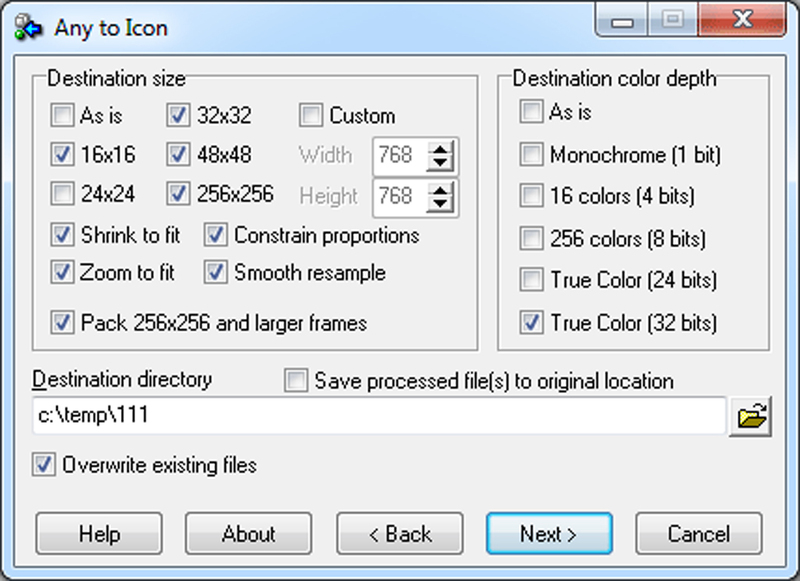Minimize the Any to Icon window
The width and height of the screenshot is (800, 581).
[622, 20]
